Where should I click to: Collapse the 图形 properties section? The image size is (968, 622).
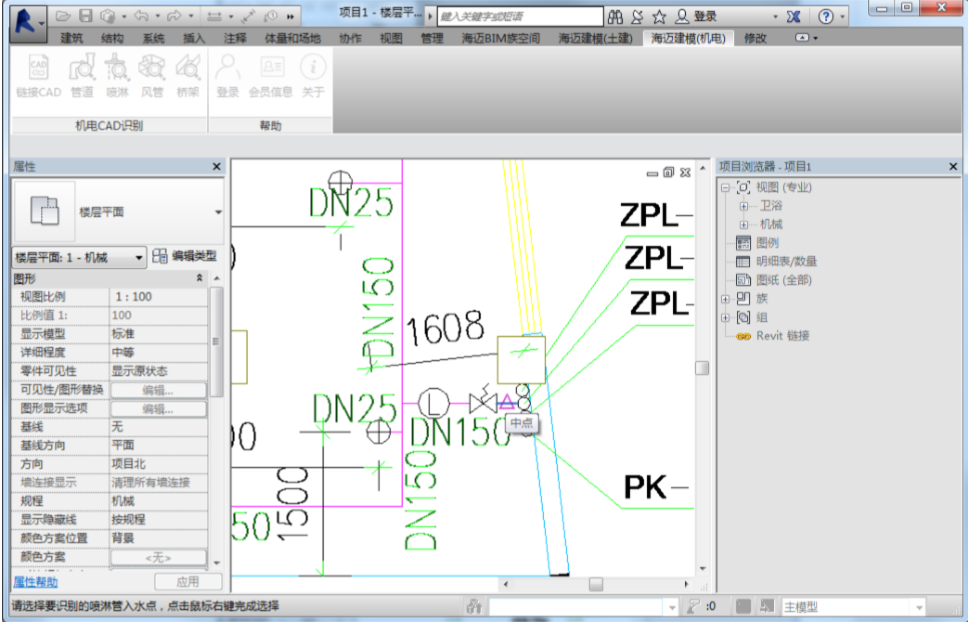[199, 279]
